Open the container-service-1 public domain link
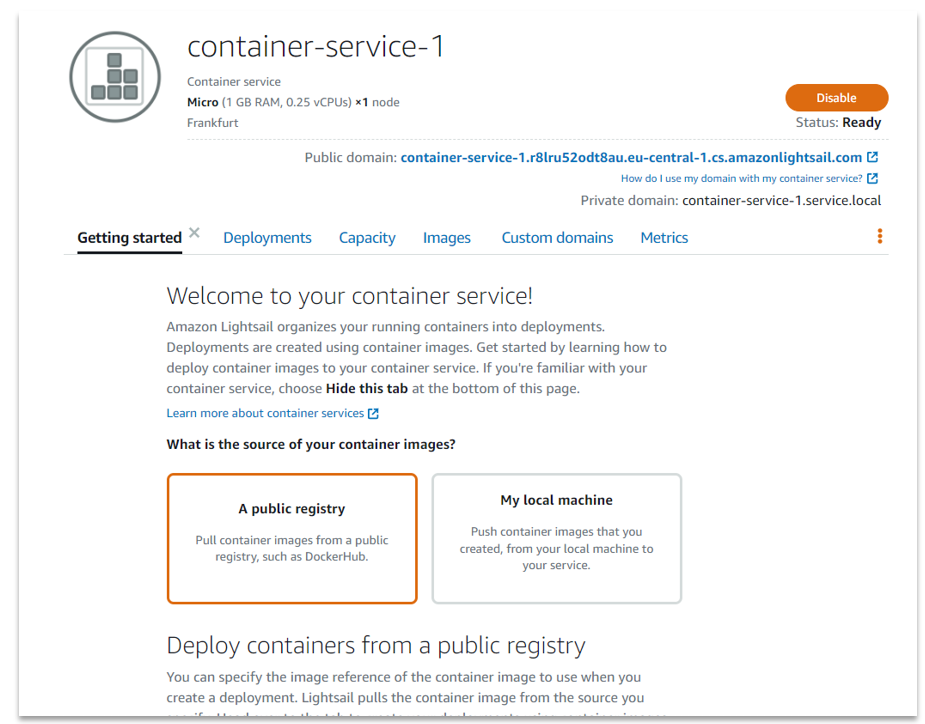925x724 pixels. coord(631,157)
